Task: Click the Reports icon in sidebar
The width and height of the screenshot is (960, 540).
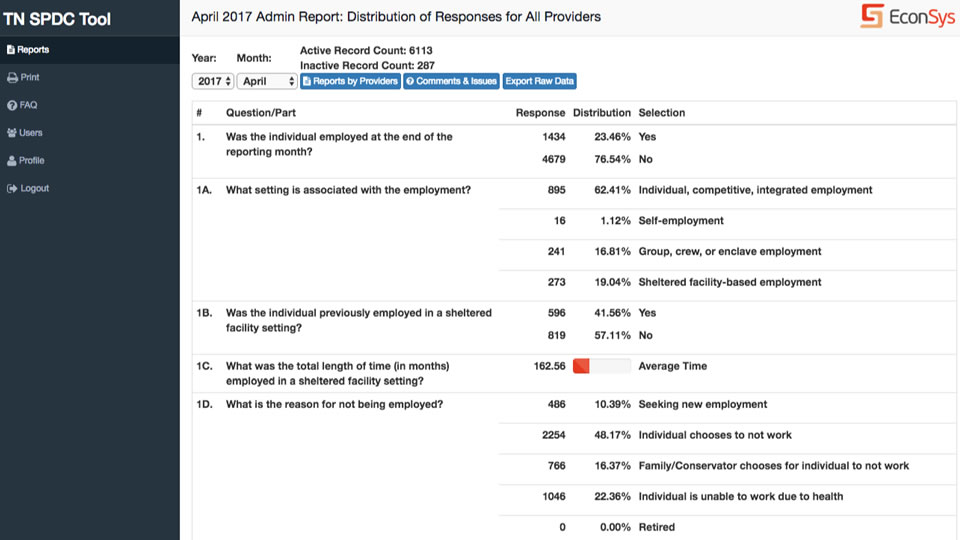Action: (10, 50)
